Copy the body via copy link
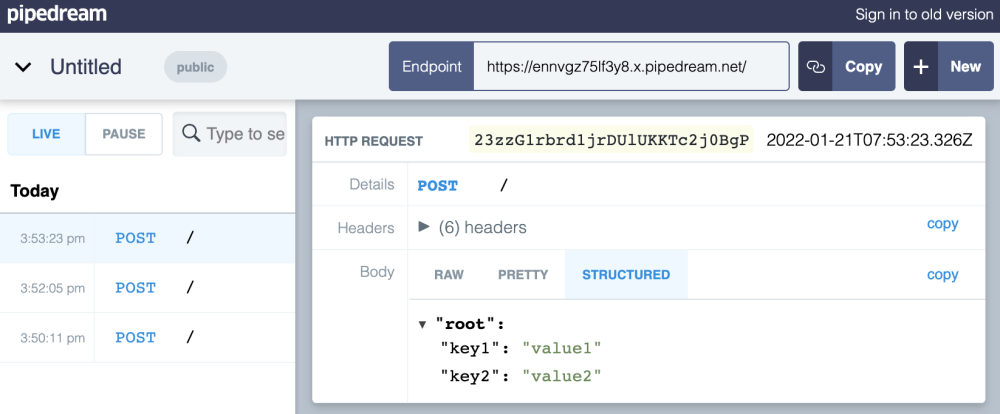 942,274
